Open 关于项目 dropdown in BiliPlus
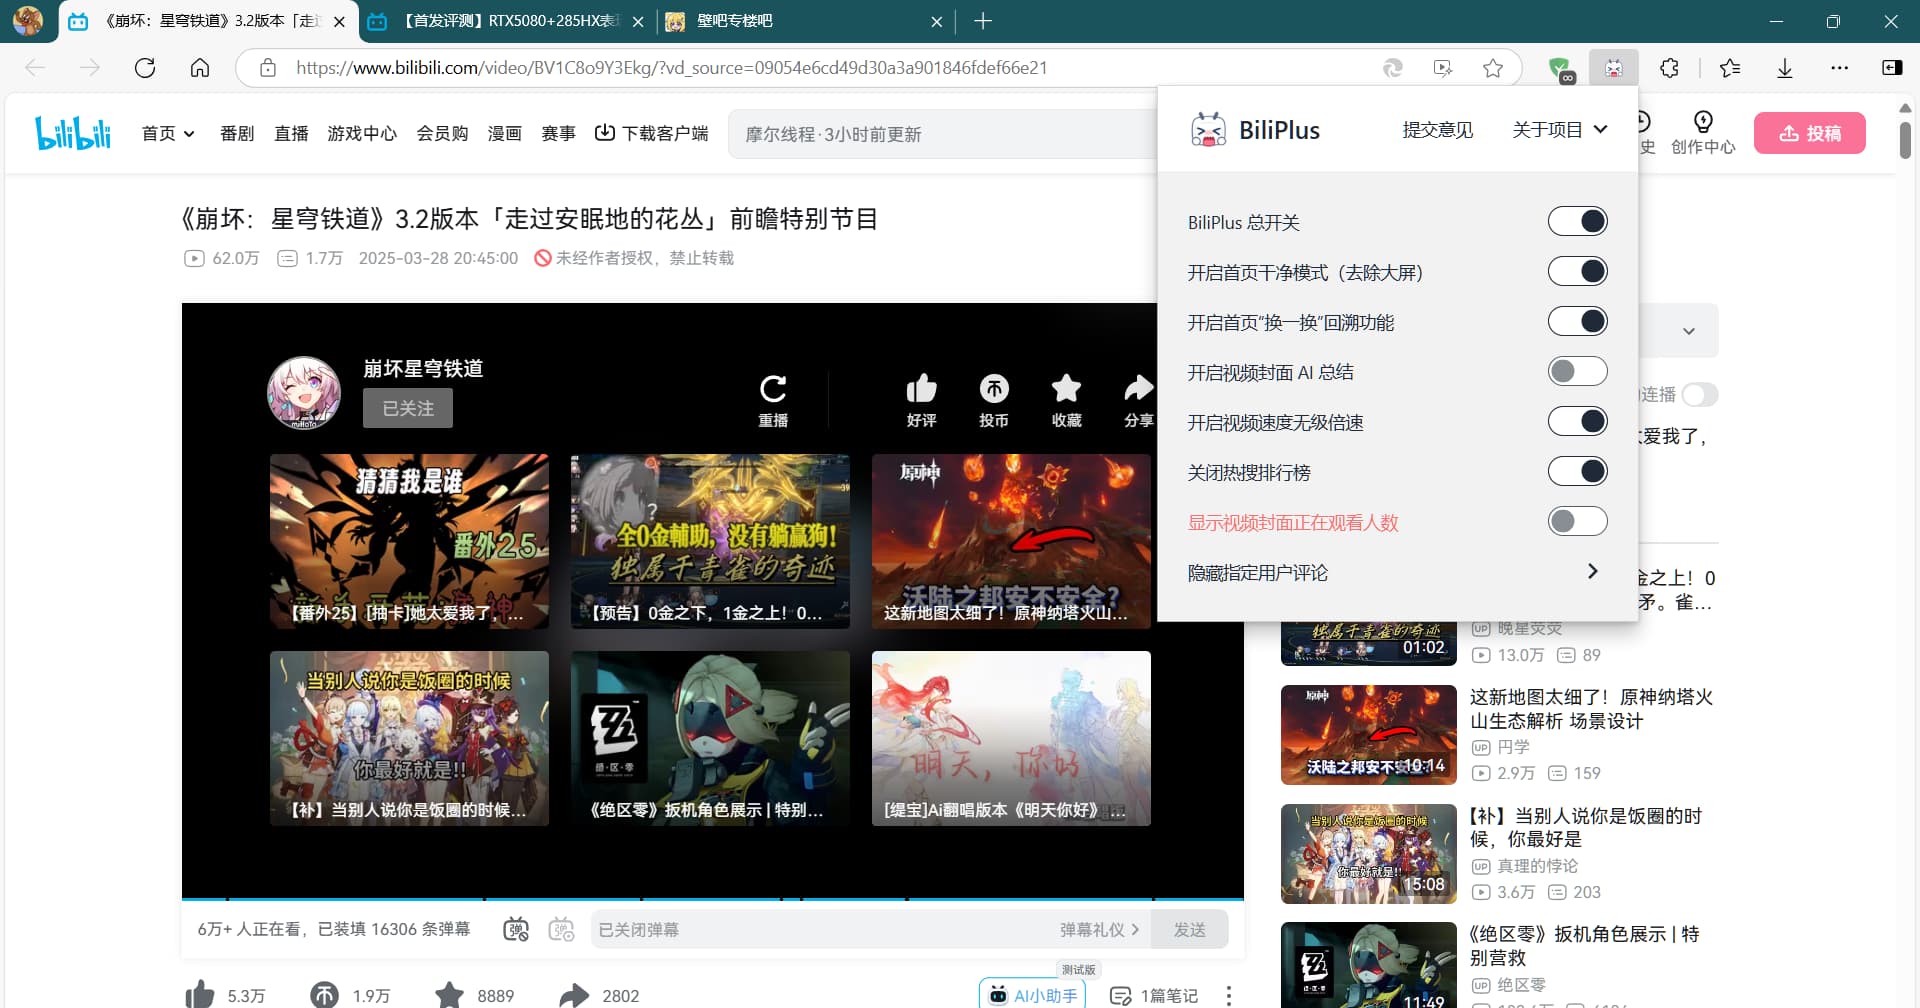Image resolution: width=1920 pixels, height=1008 pixels. pyautogui.click(x=1559, y=130)
